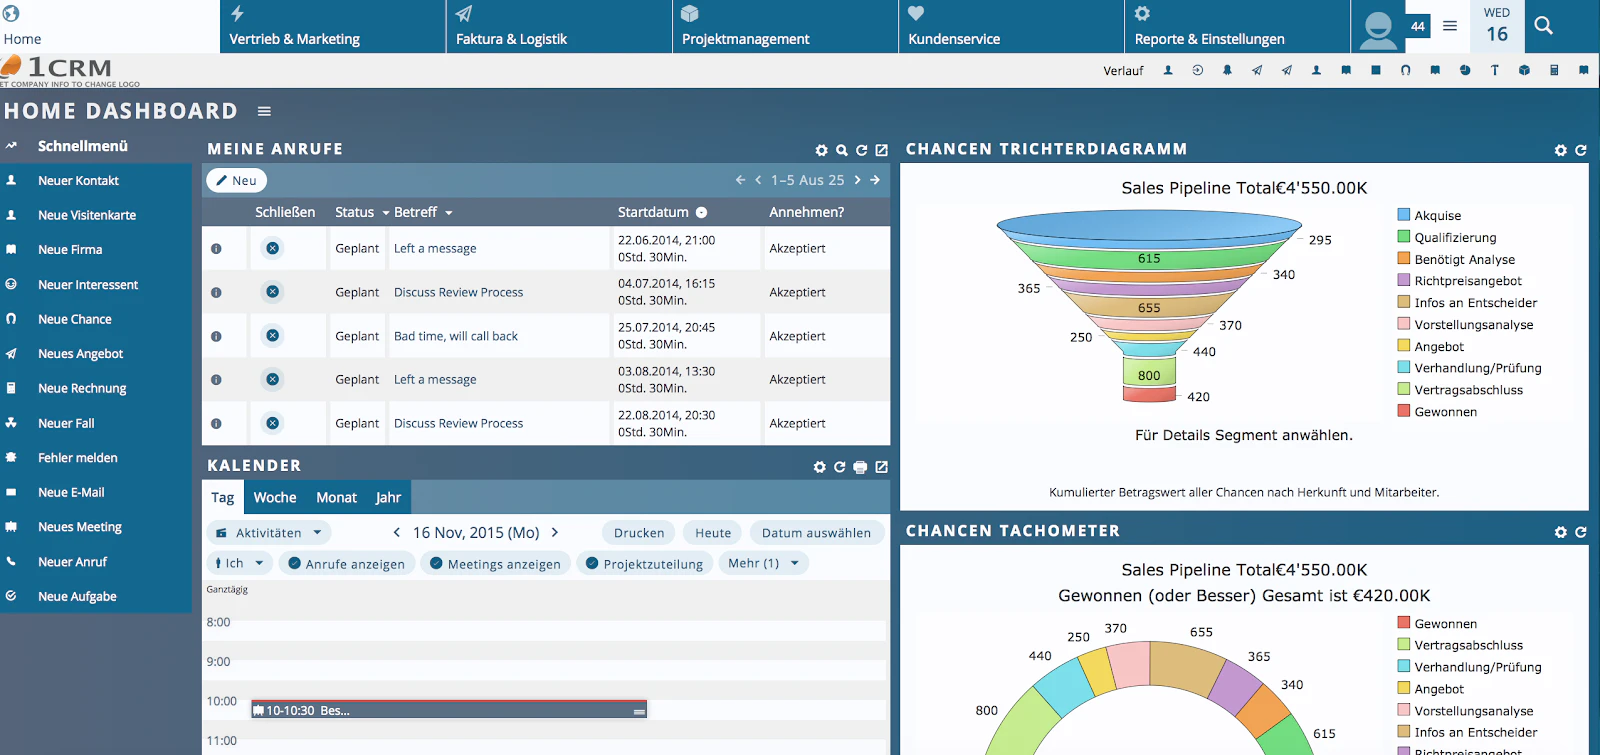Select the Tag calendar tab
The height and width of the screenshot is (755, 1600).
click(223, 497)
